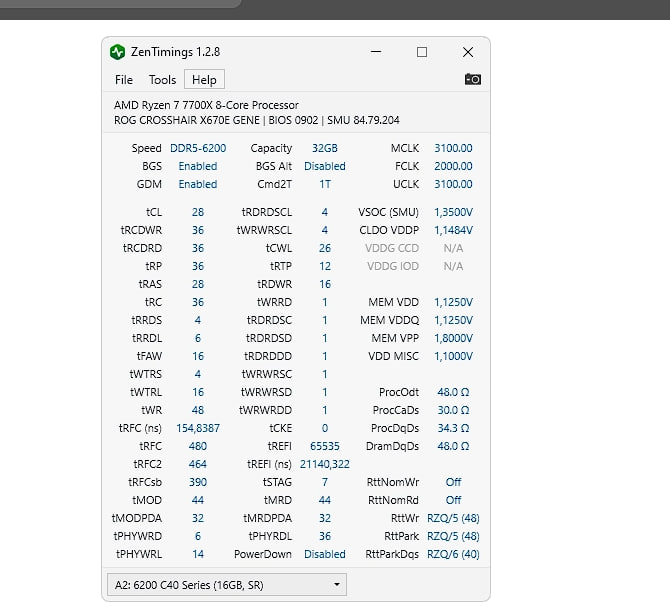
Task: Click the tRCDWR value 36
Action: click(x=198, y=230)
